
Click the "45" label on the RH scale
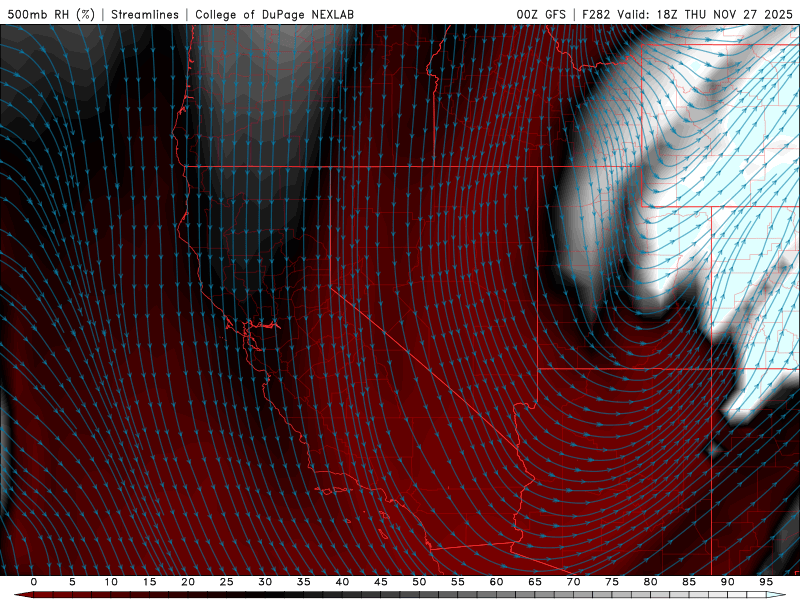click(x=381, y=582)
